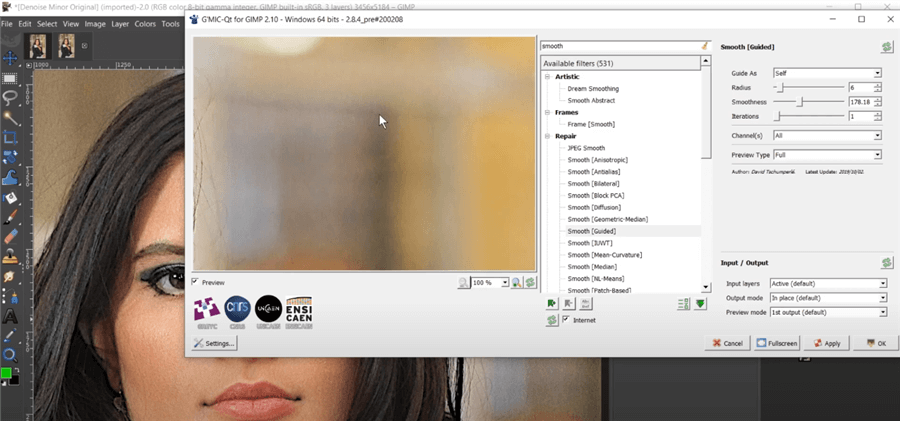Select the Crop tool
900x421 pixels.
[x=10, y=138]
